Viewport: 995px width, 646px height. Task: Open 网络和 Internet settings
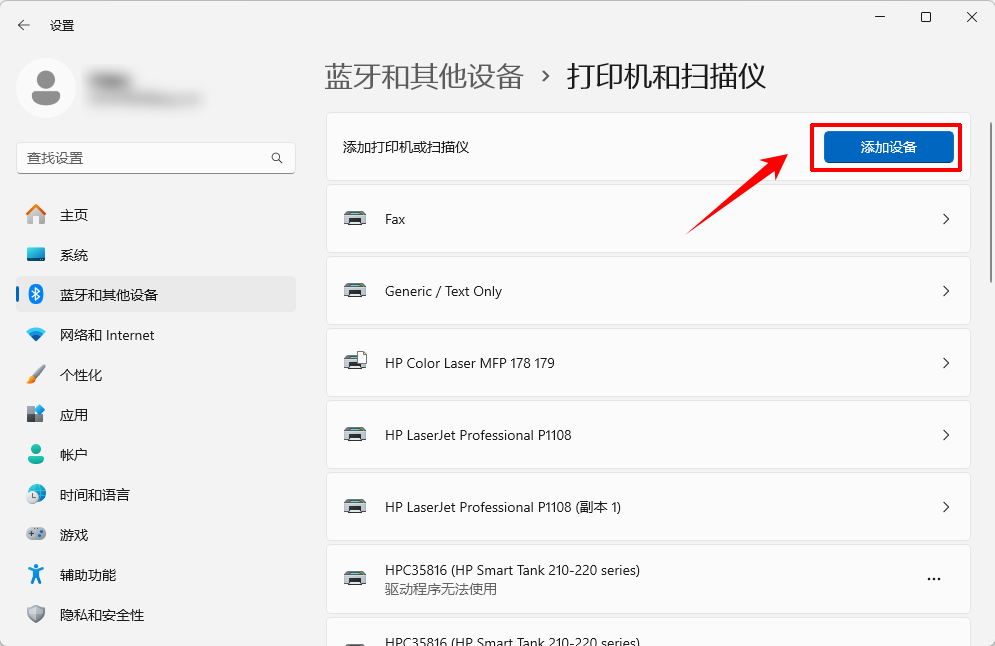click(x=156, y=334)
